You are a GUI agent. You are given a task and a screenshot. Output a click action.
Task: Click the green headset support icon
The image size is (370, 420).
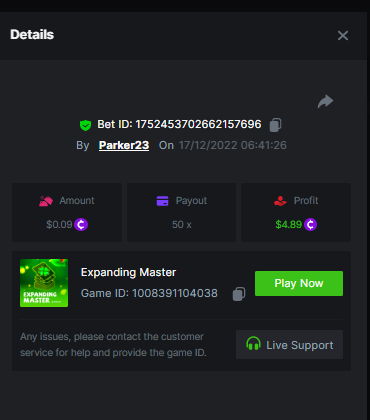[253, 343]
